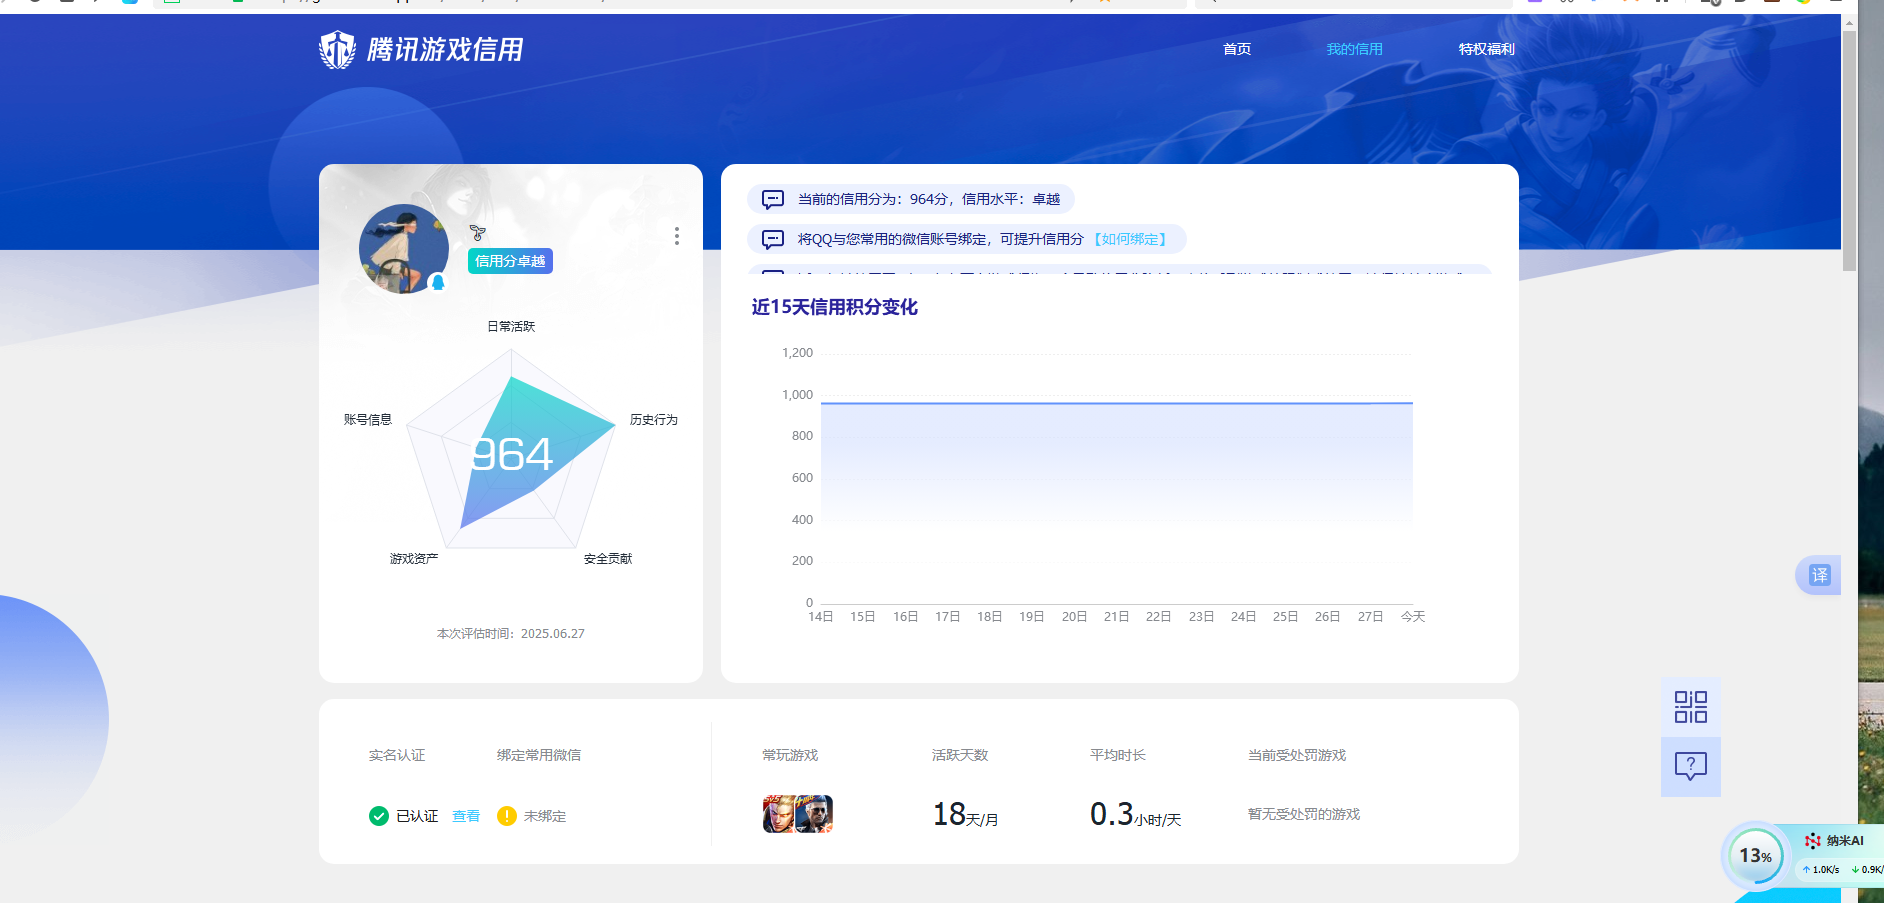Click the 13% performance ball widget
Viewport: 1884px width, 903px height.
tap(1755, 855)
